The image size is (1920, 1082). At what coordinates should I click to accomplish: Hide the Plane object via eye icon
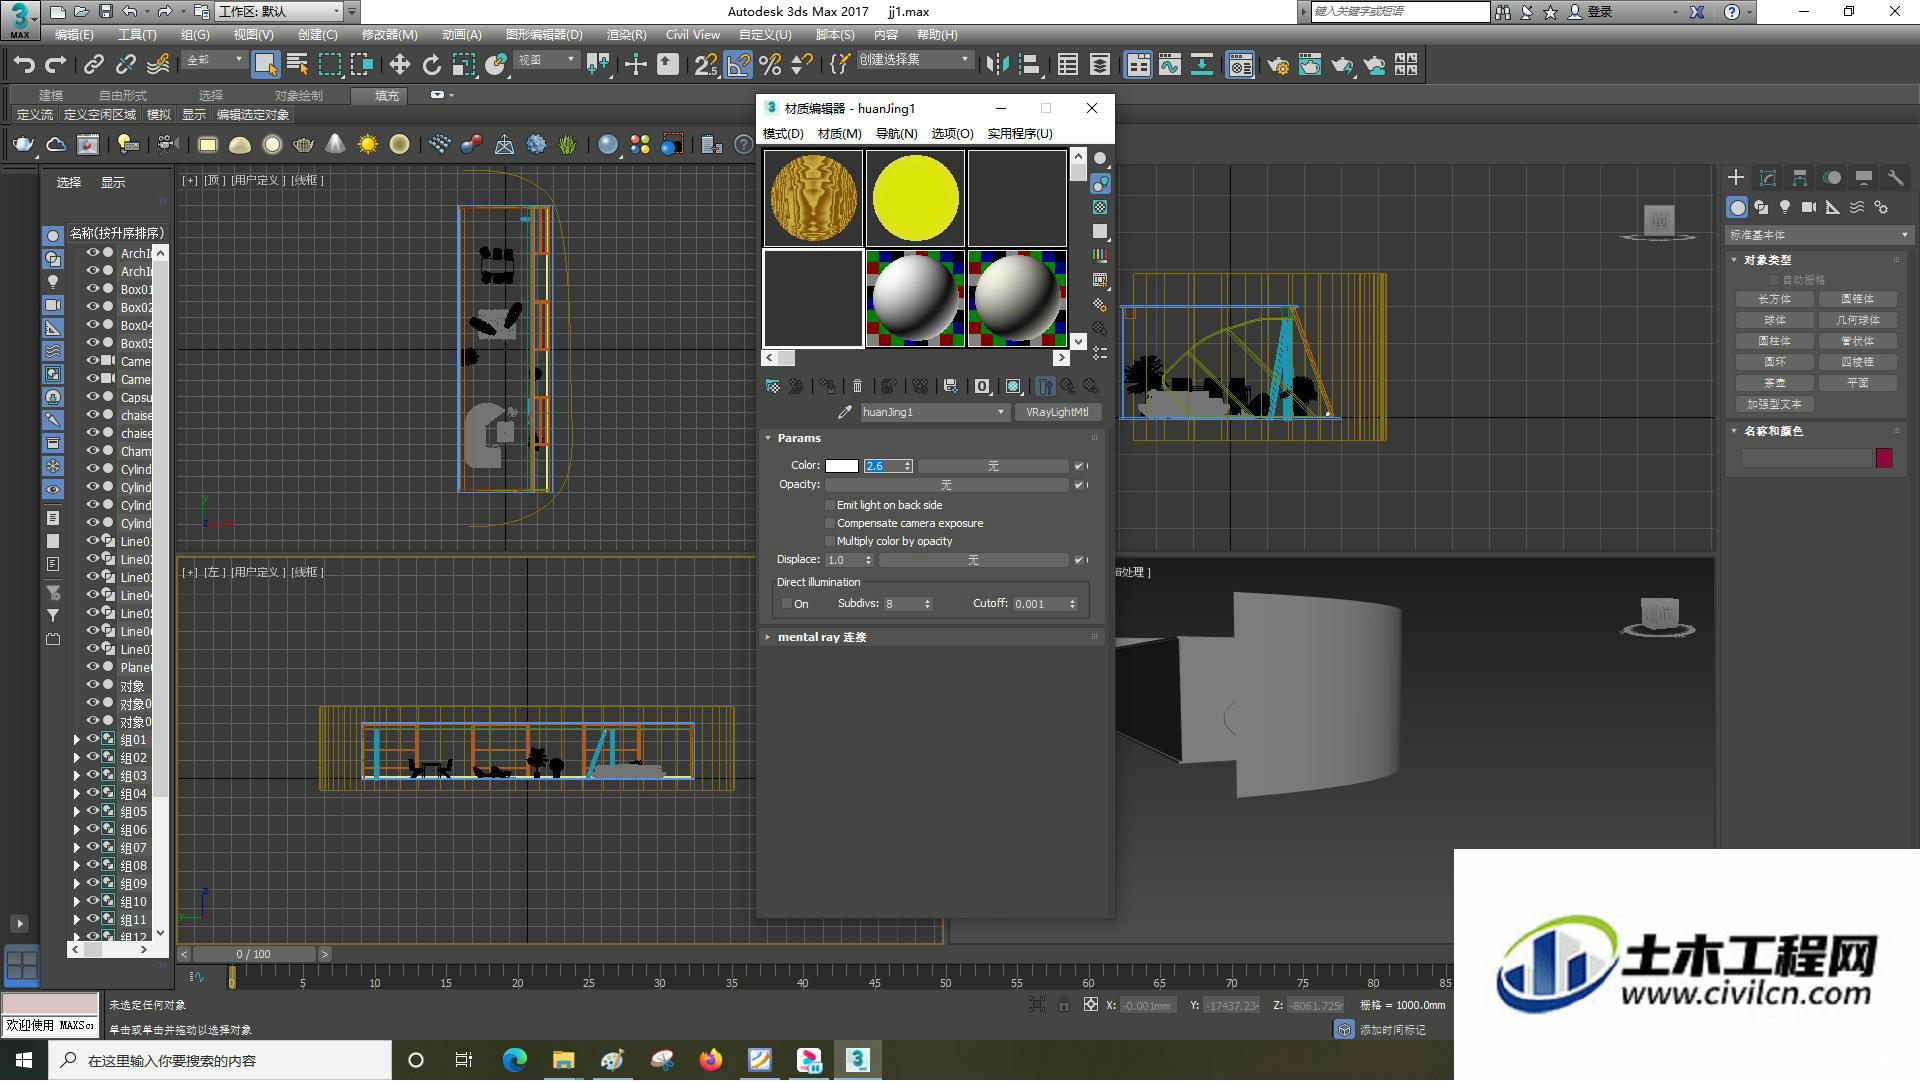pos(93,667)
